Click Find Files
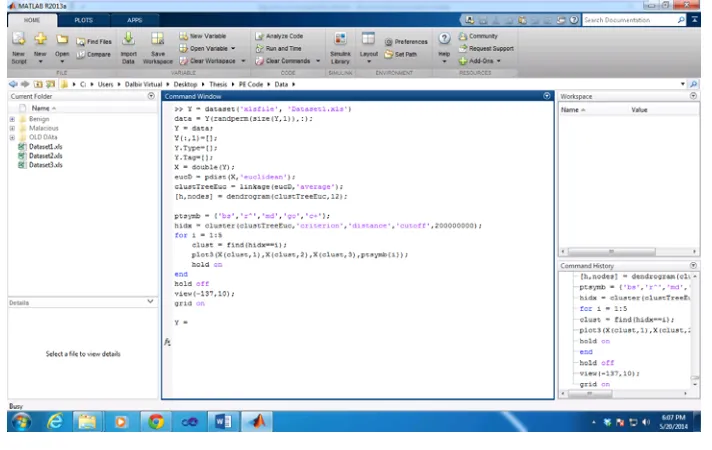The height and width of the screenshot is (450, 712). click(94, 41)
